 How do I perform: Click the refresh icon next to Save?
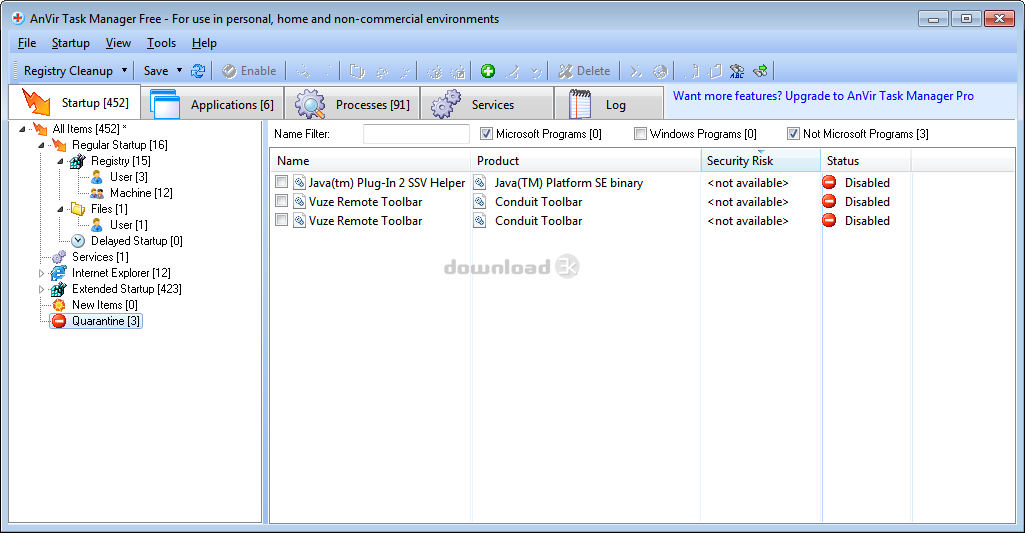pyautogui.click(x=198, y=71)
